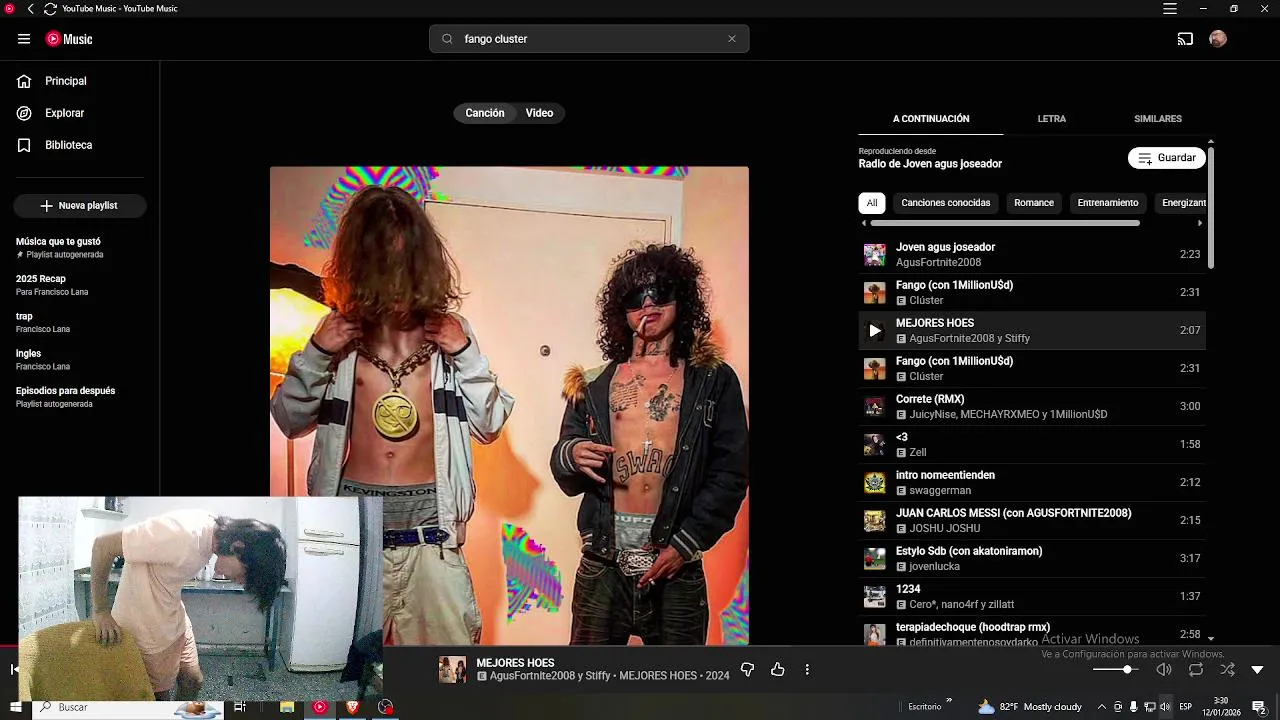Go back using the title bar arrow
Viewport: 1280px width, 720px height.
coord(30,9)
